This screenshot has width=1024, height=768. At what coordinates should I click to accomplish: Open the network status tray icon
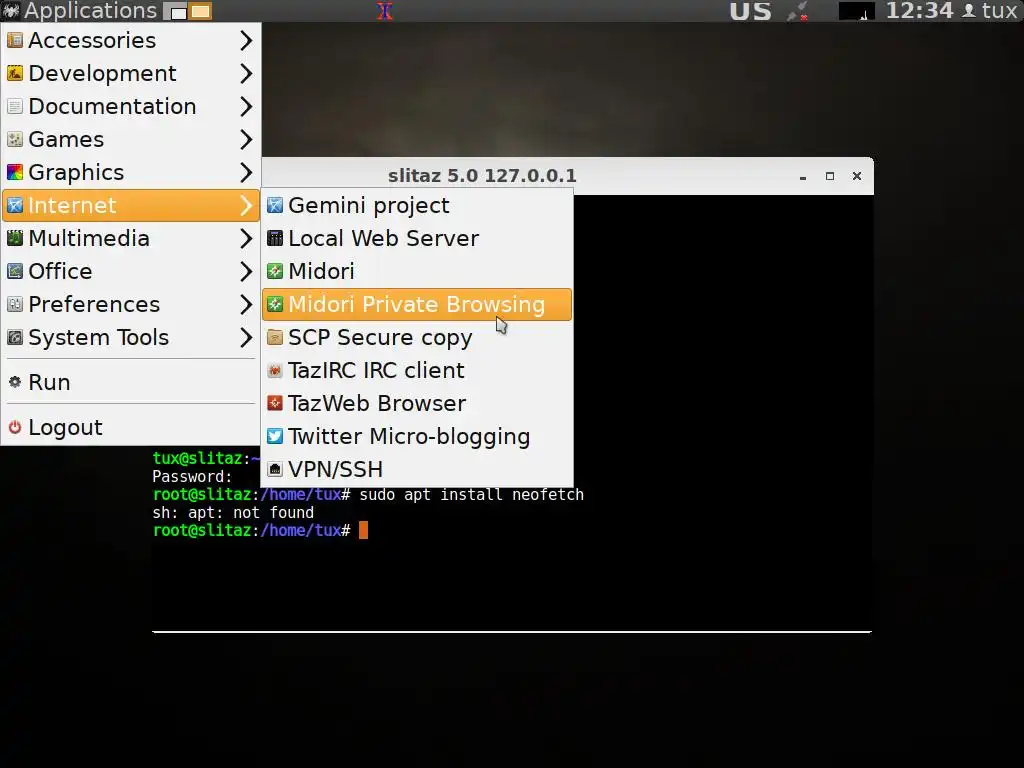click(798, 11)
